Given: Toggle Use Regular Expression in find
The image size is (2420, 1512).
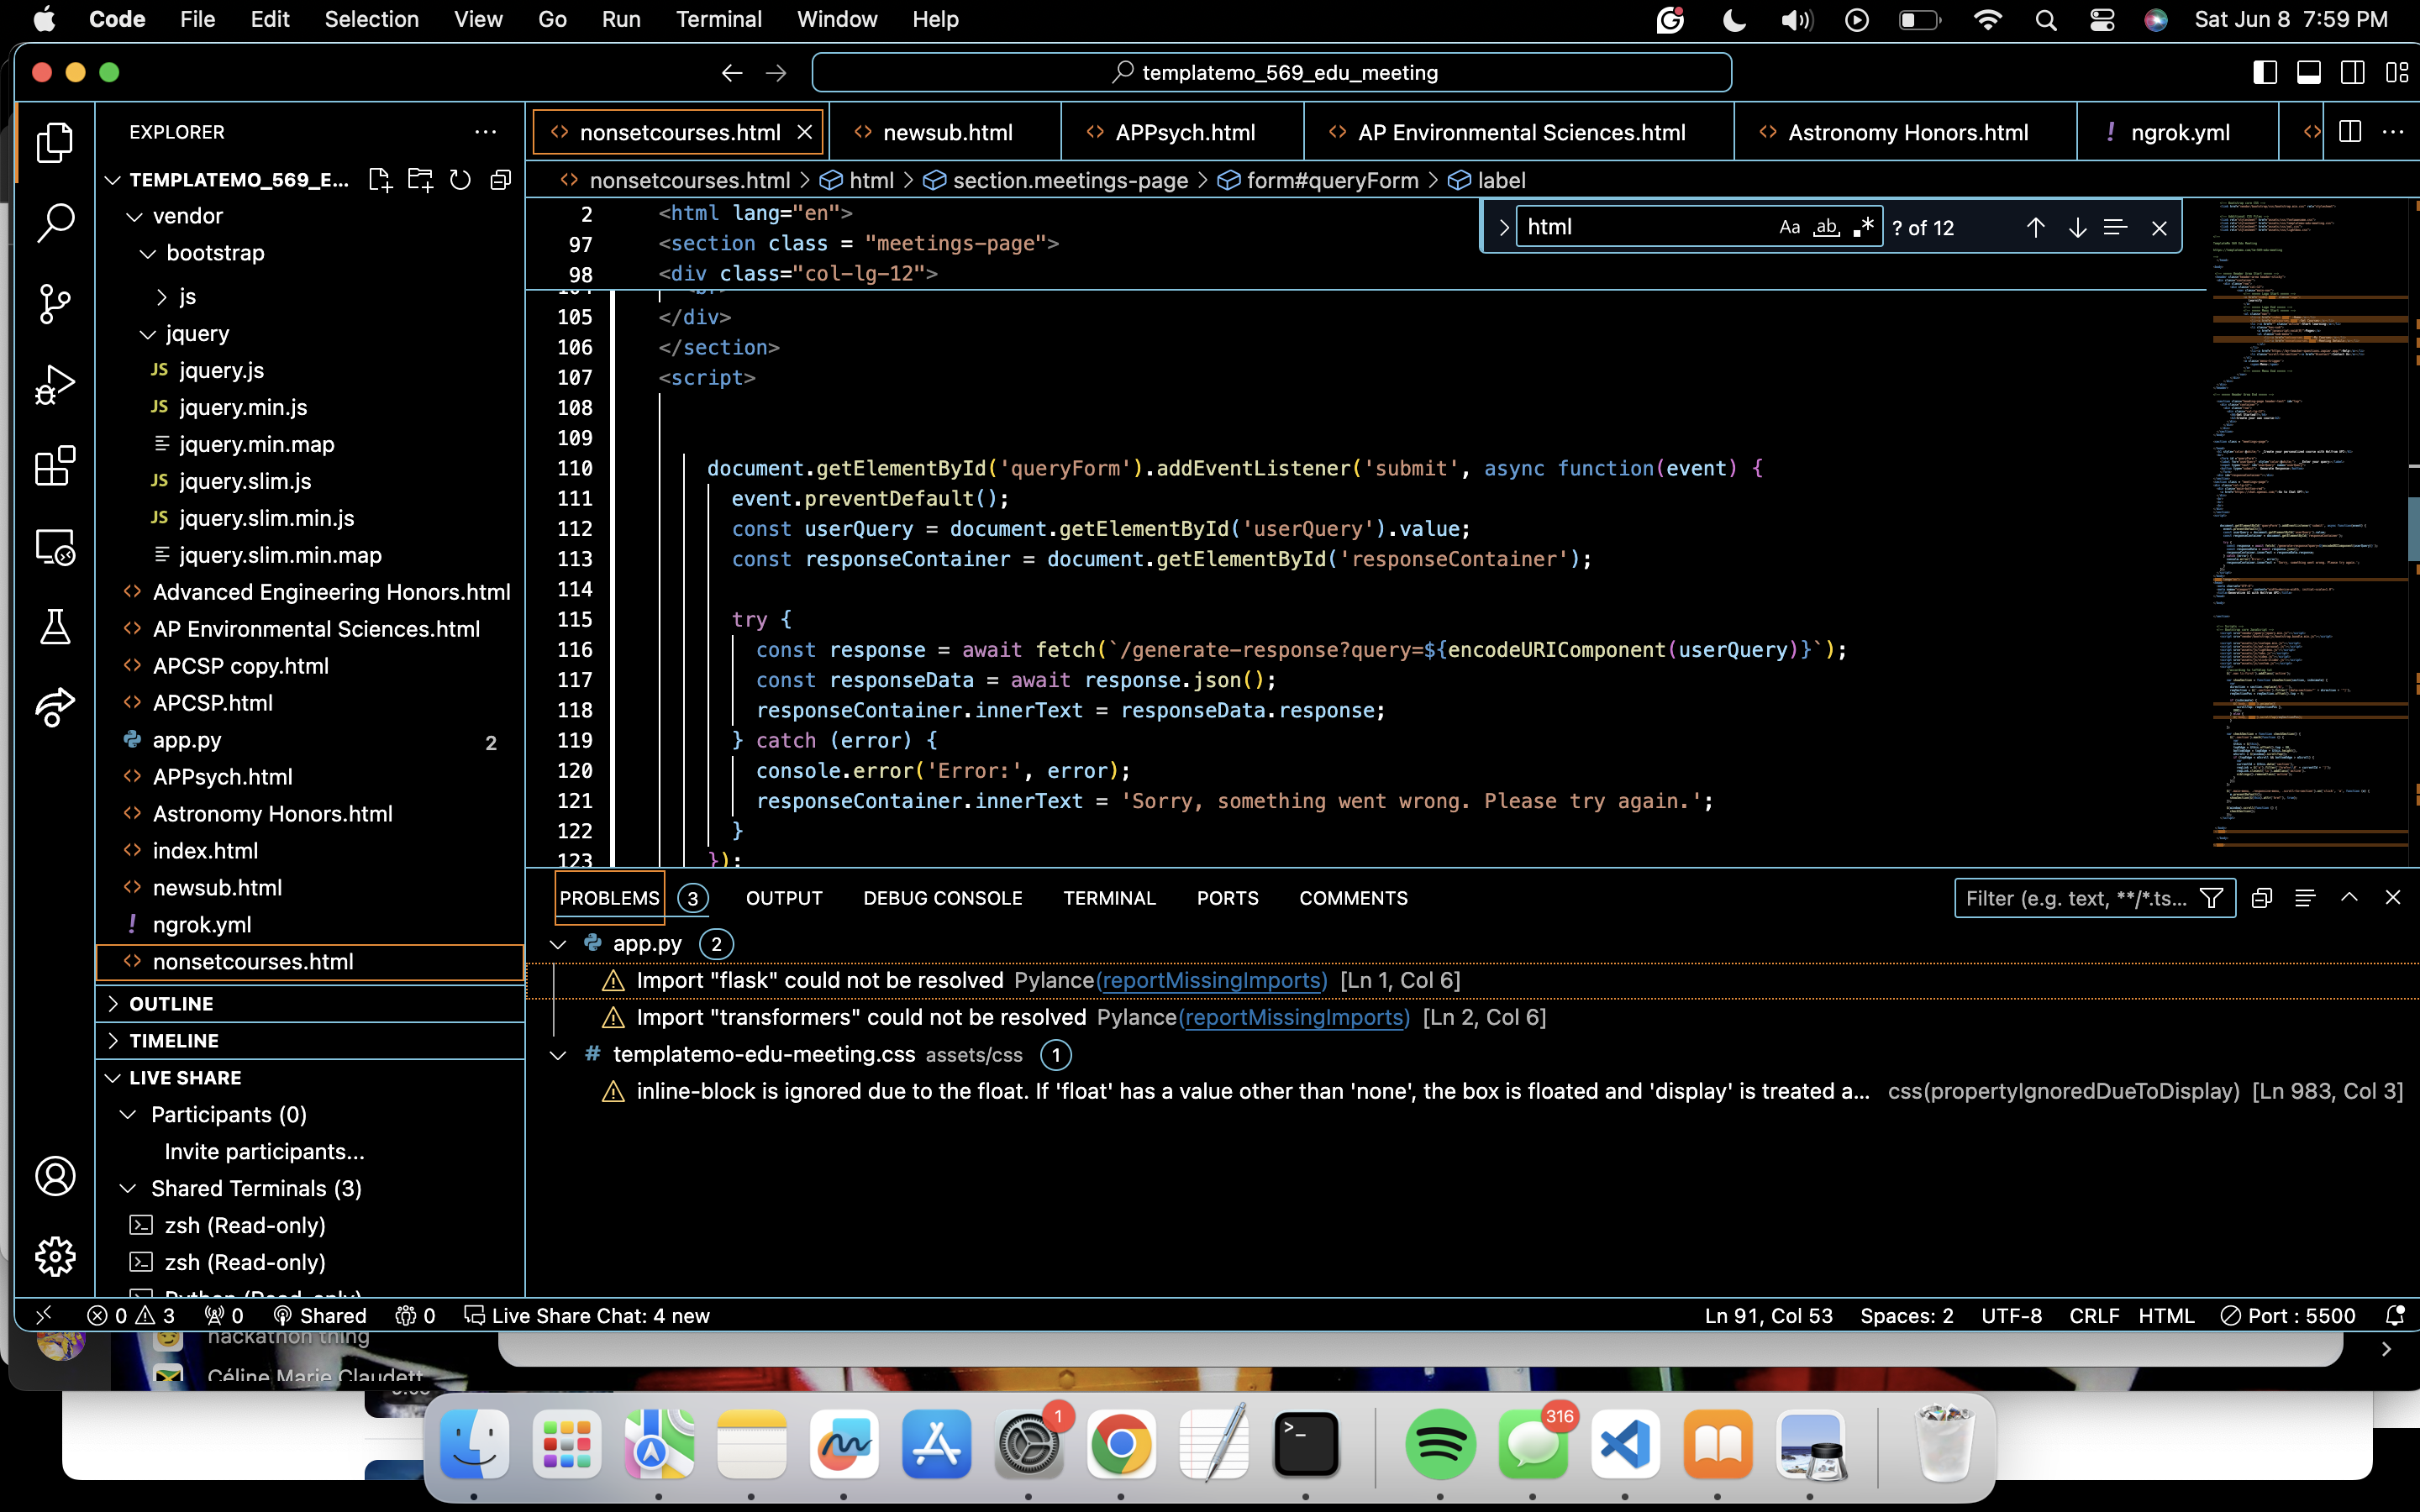Looking at the screenshot, I should pos(1863,228).
